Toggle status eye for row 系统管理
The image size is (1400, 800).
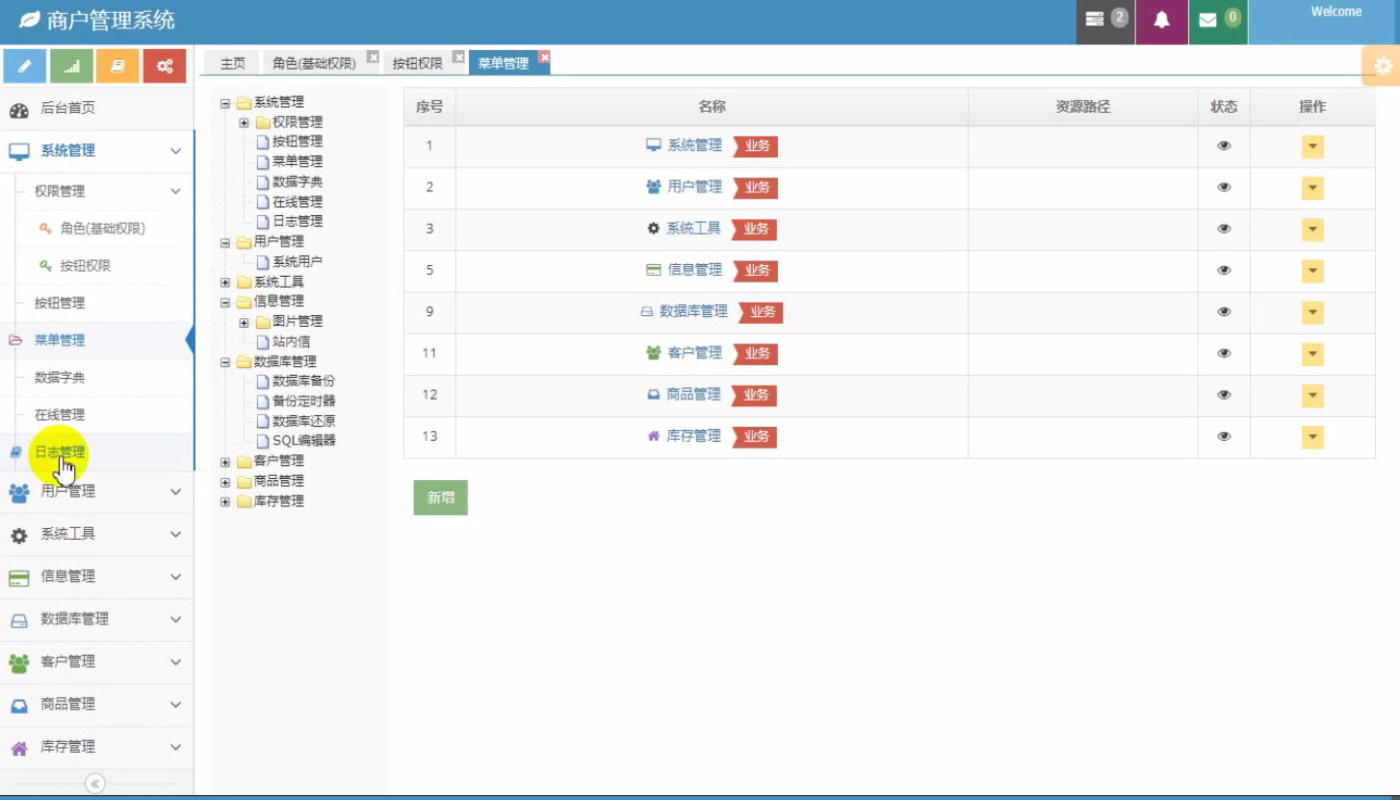[1224, 146]
